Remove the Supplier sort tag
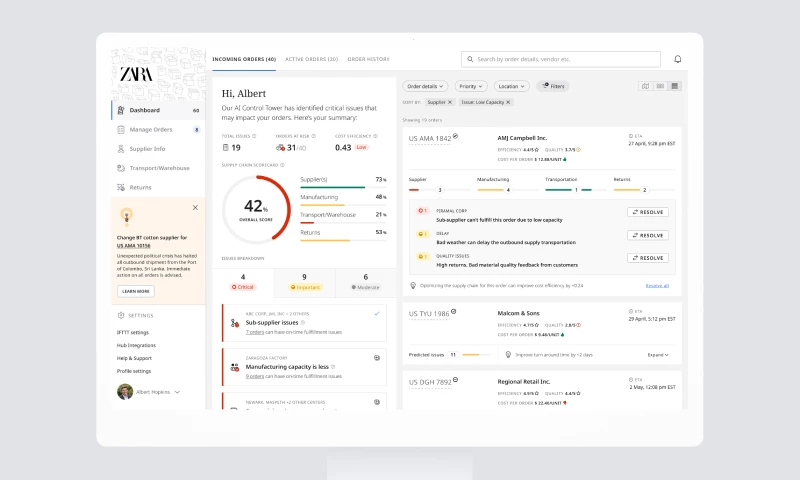The image size is (800, 480). coord(450,102)
